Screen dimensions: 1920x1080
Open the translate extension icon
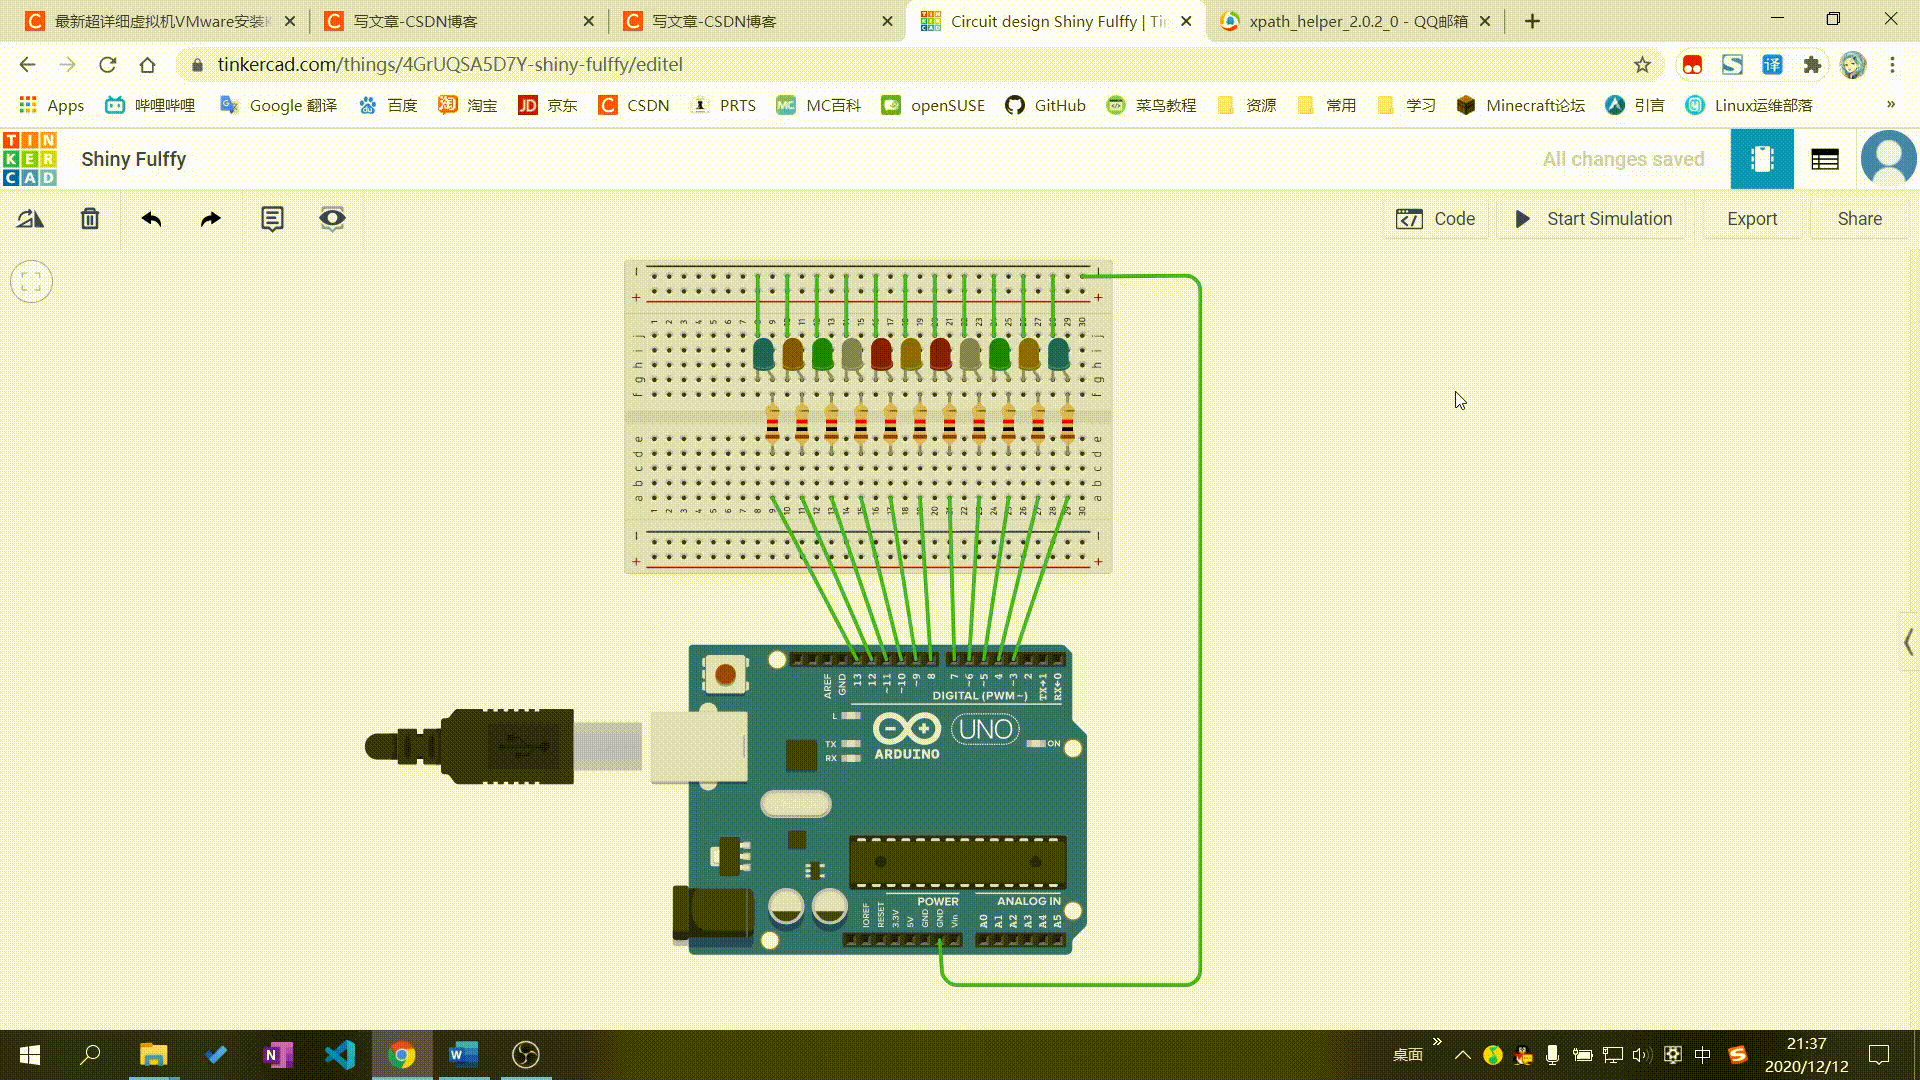(x=1772, y=65)
